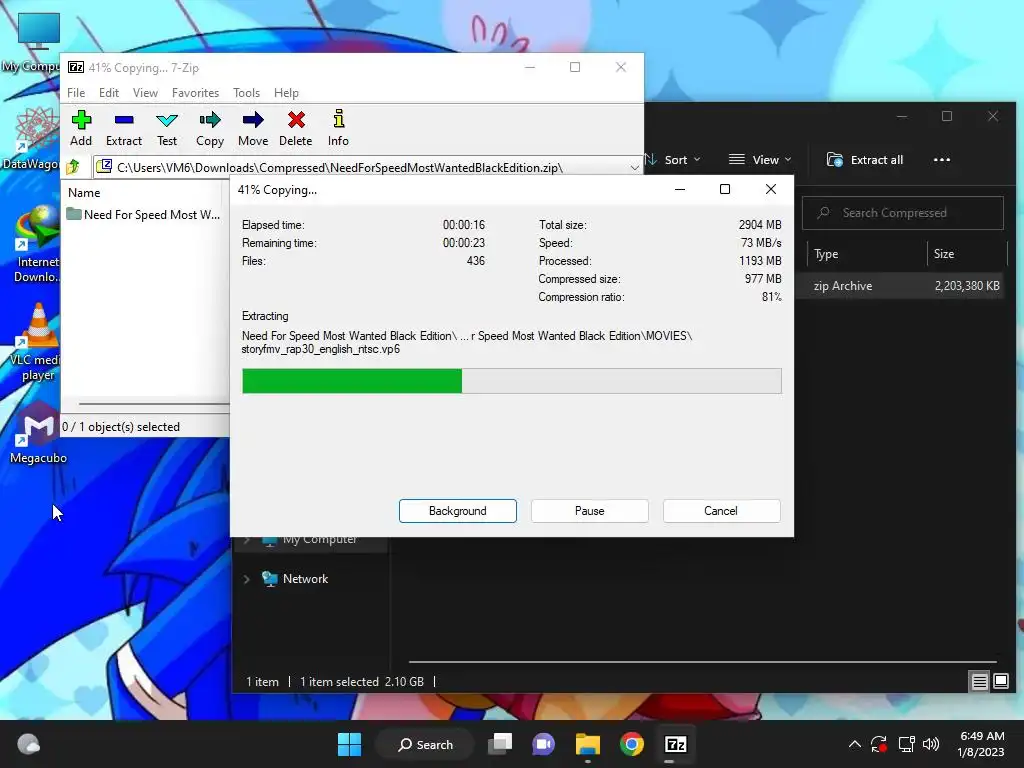1024x768 pixels.
Task: Select the My Computer desktop icon
Action: point(31,42)
